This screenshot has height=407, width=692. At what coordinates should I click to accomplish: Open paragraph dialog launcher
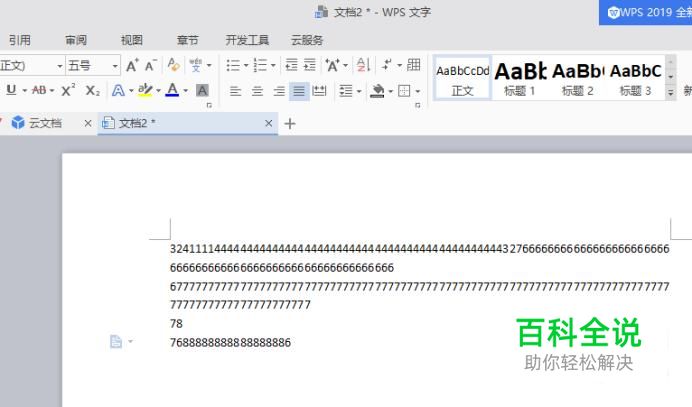(x=417, y=105)
